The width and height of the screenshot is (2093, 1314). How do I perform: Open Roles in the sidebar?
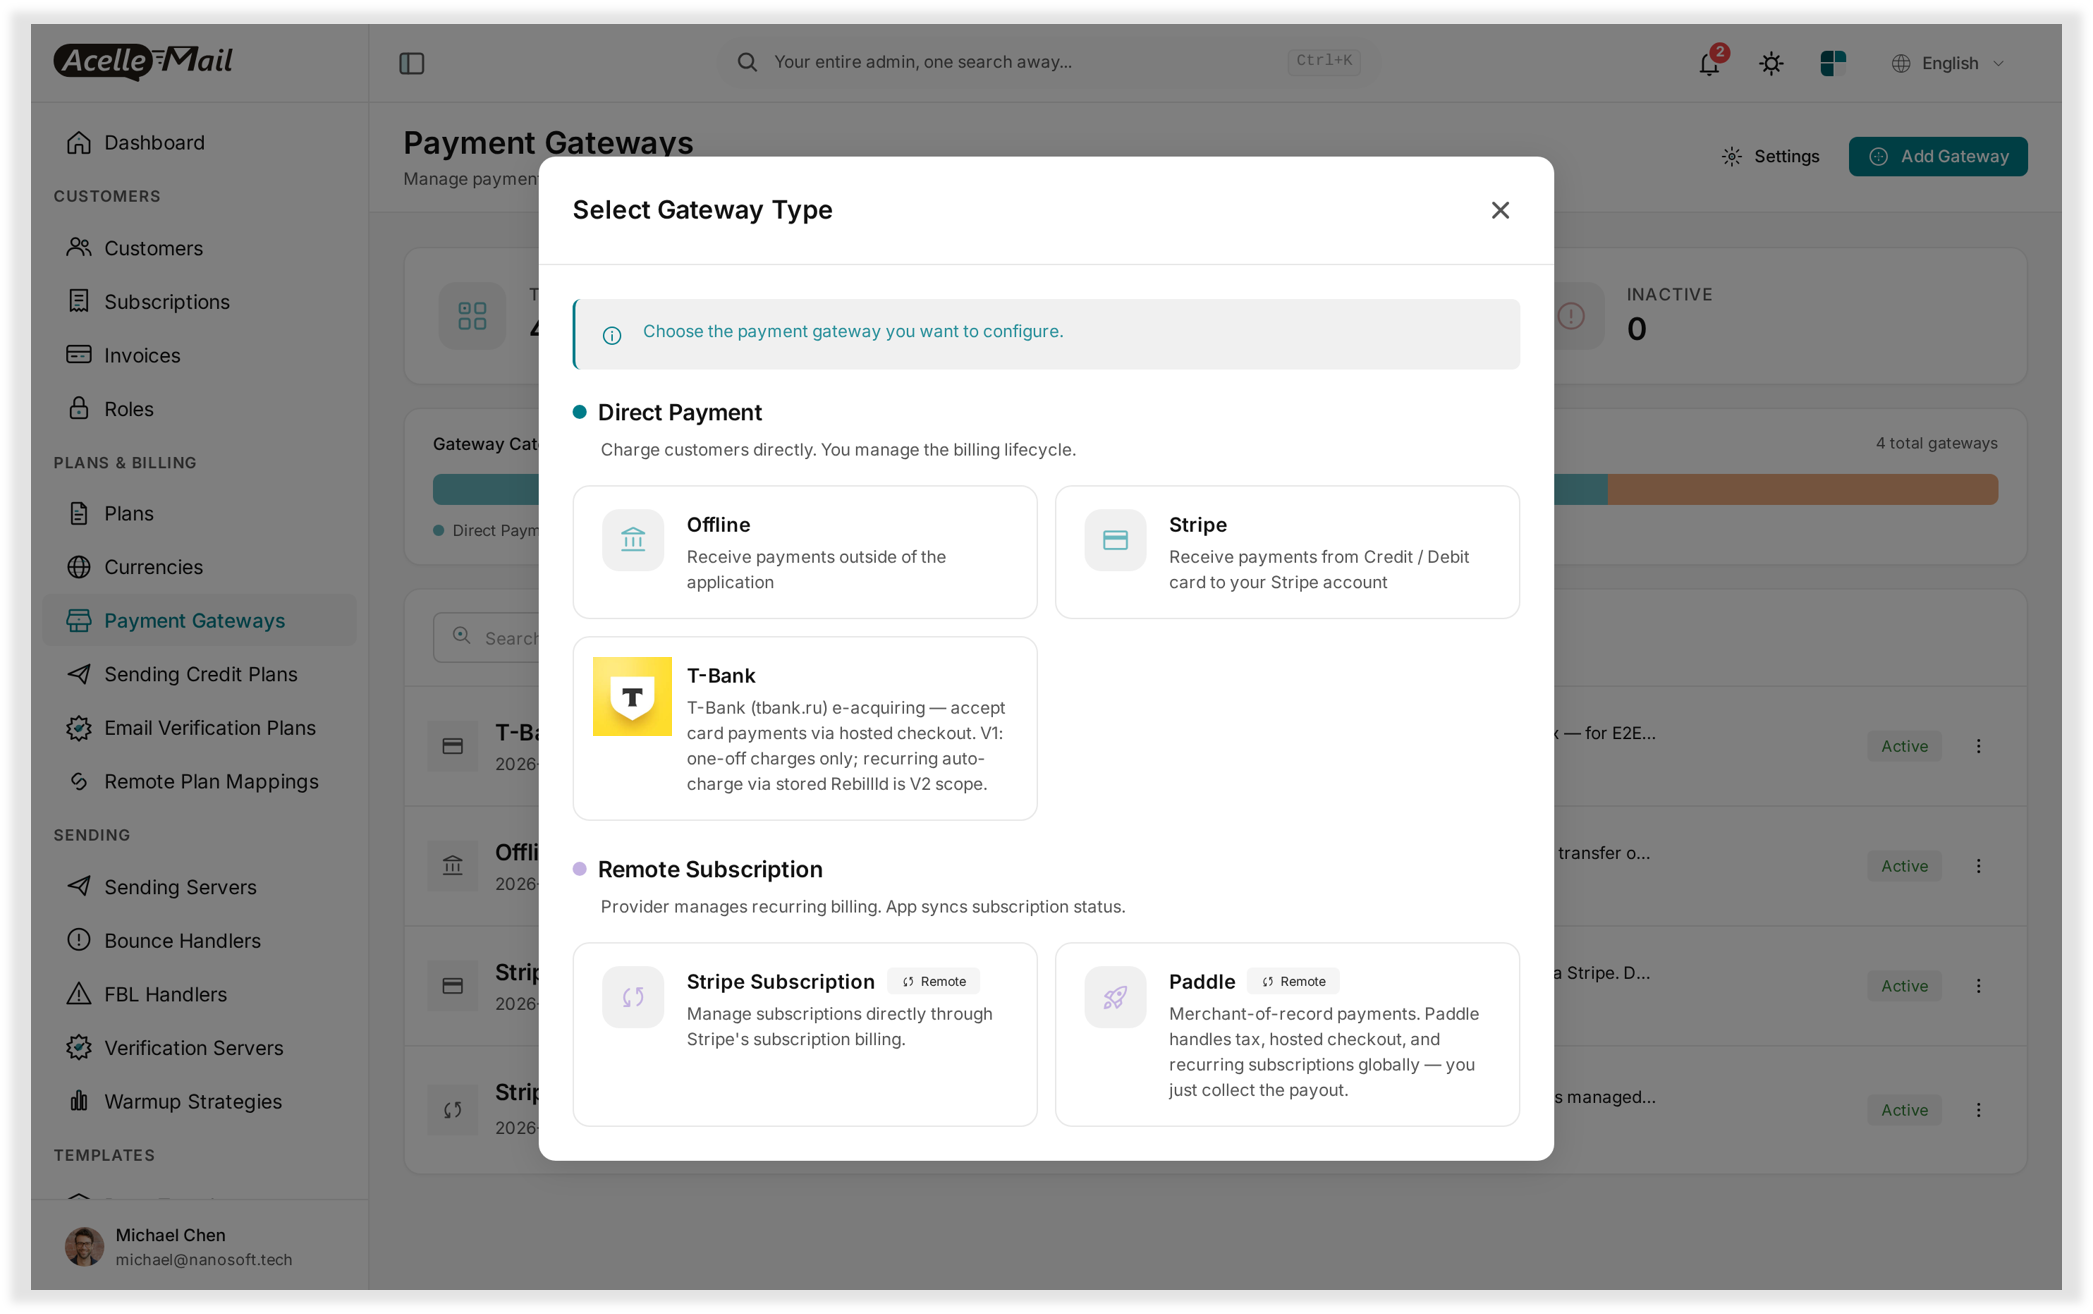pyautogui.click(x=199, y=409)
